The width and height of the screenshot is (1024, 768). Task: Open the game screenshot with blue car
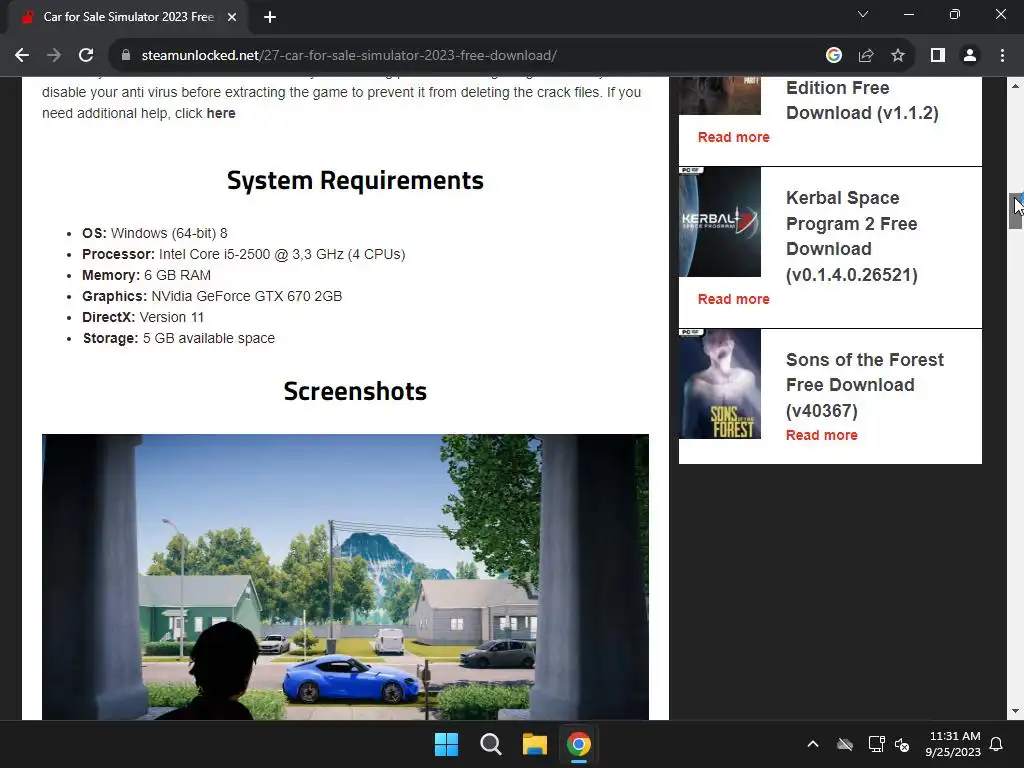(x=345, y=577)
